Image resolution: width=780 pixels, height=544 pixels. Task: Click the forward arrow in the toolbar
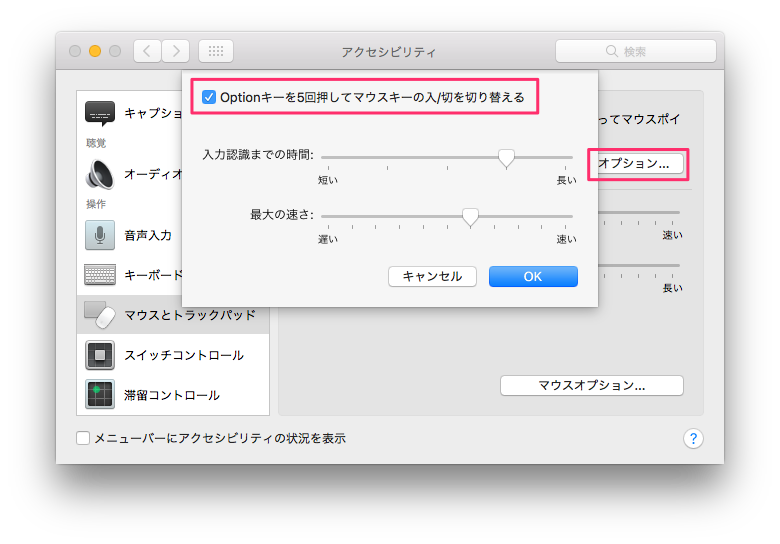(176, 51)
